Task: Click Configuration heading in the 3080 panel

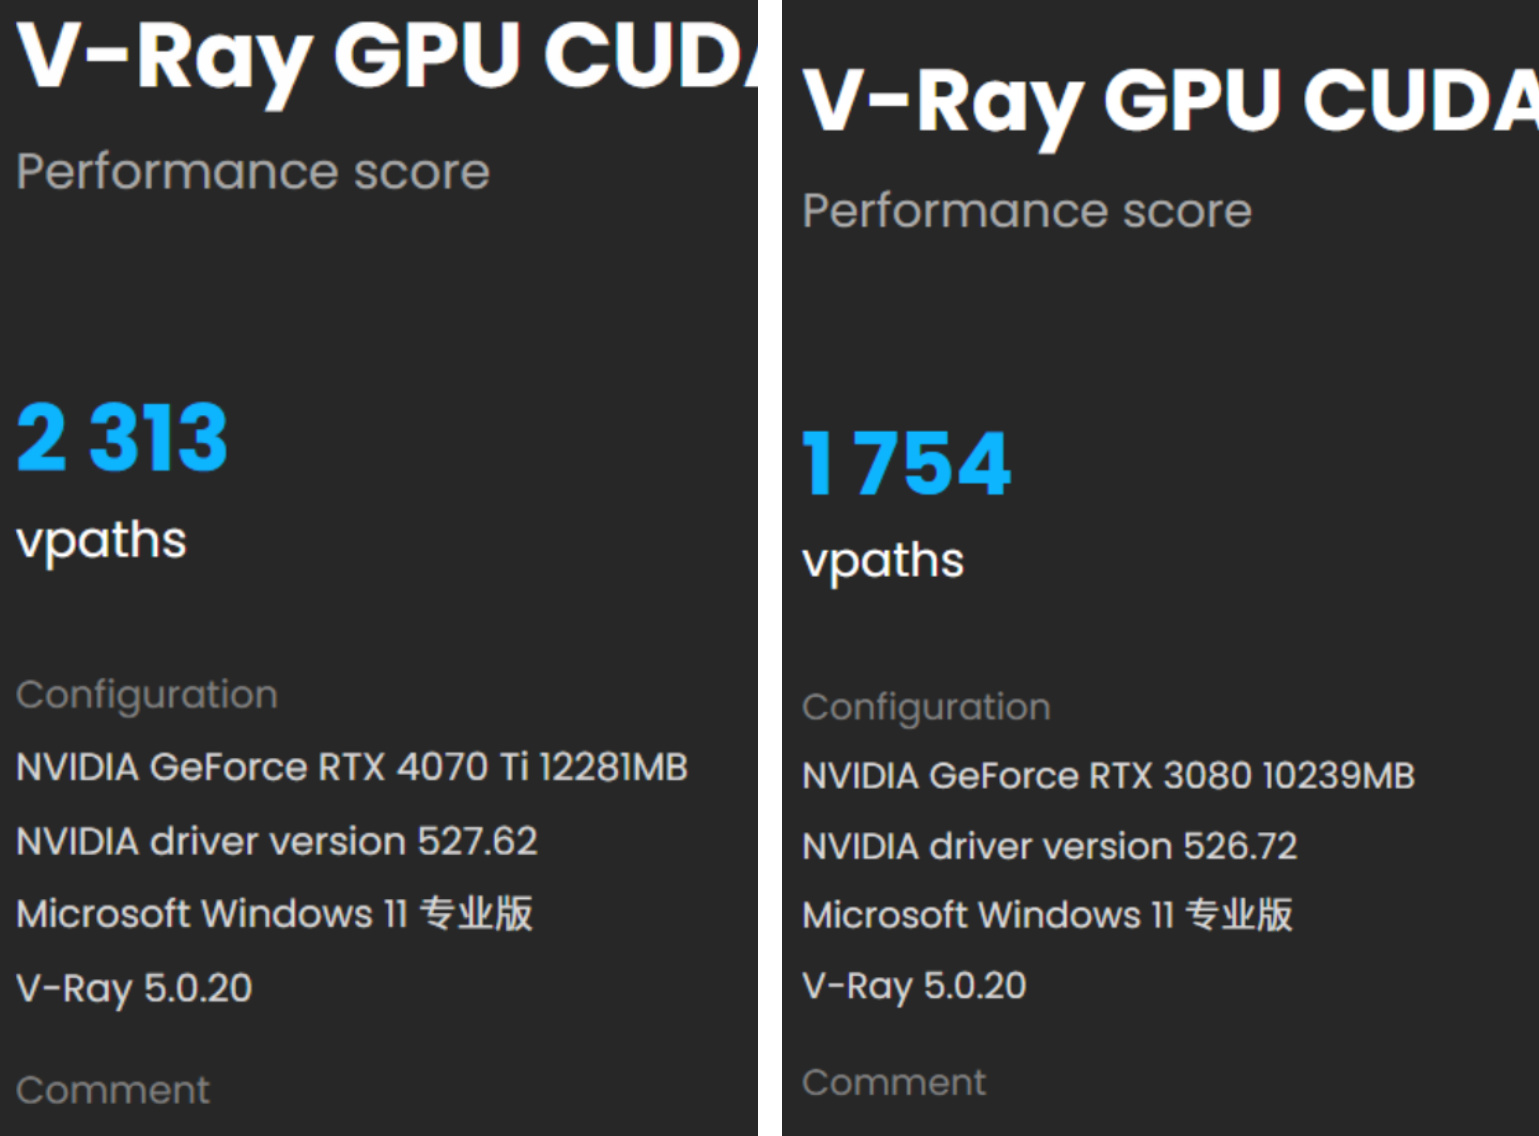Action: [926, 708]
